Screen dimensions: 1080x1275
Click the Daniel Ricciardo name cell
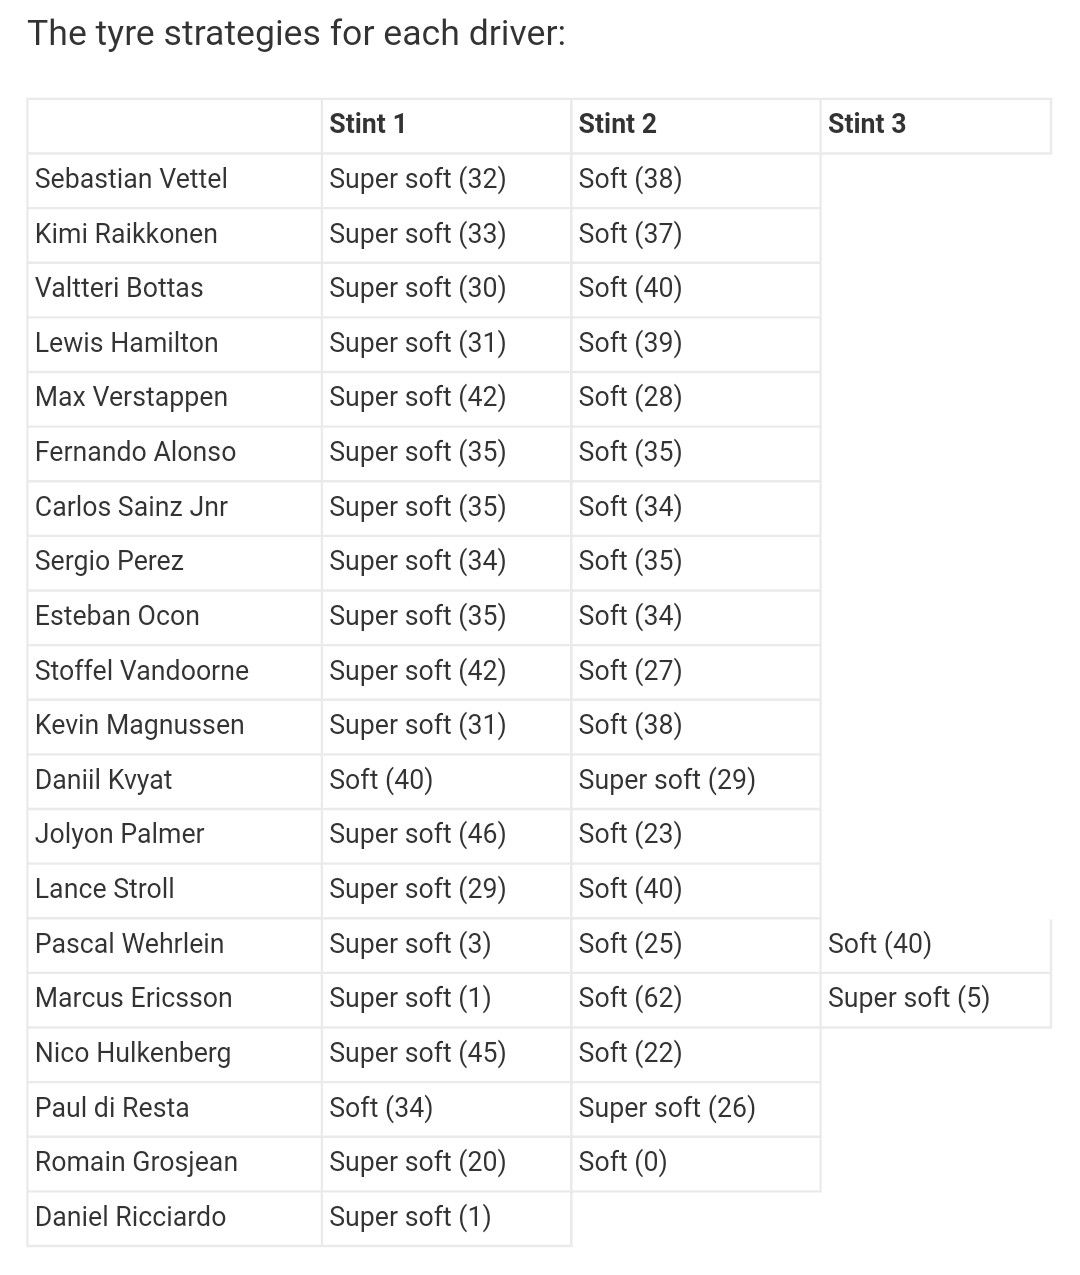175,1218
